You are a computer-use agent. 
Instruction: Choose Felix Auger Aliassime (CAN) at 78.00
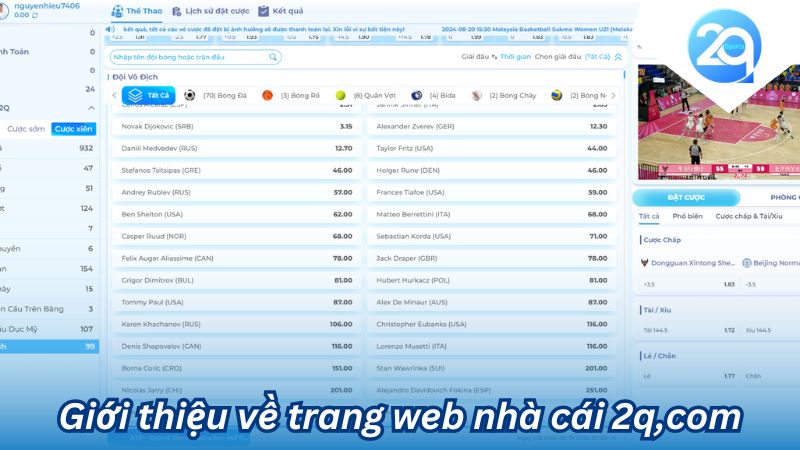click(237, 258)
